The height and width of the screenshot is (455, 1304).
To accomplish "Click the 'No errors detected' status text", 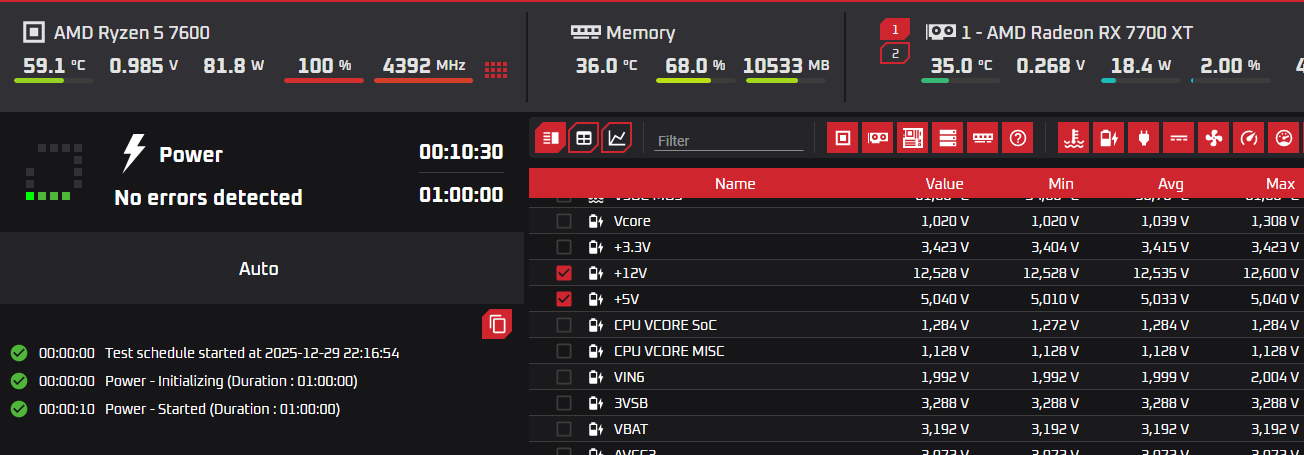I will pos(208,197).
